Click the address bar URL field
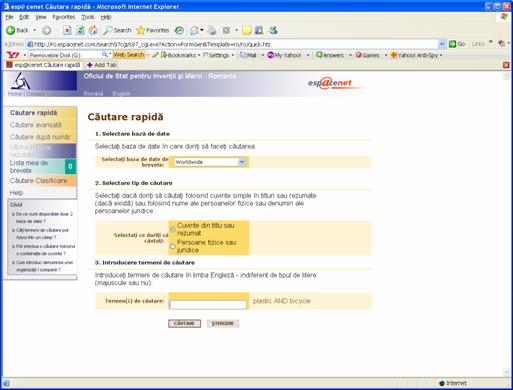This screenshot has width=513, height=390. [x=232, y=44]
